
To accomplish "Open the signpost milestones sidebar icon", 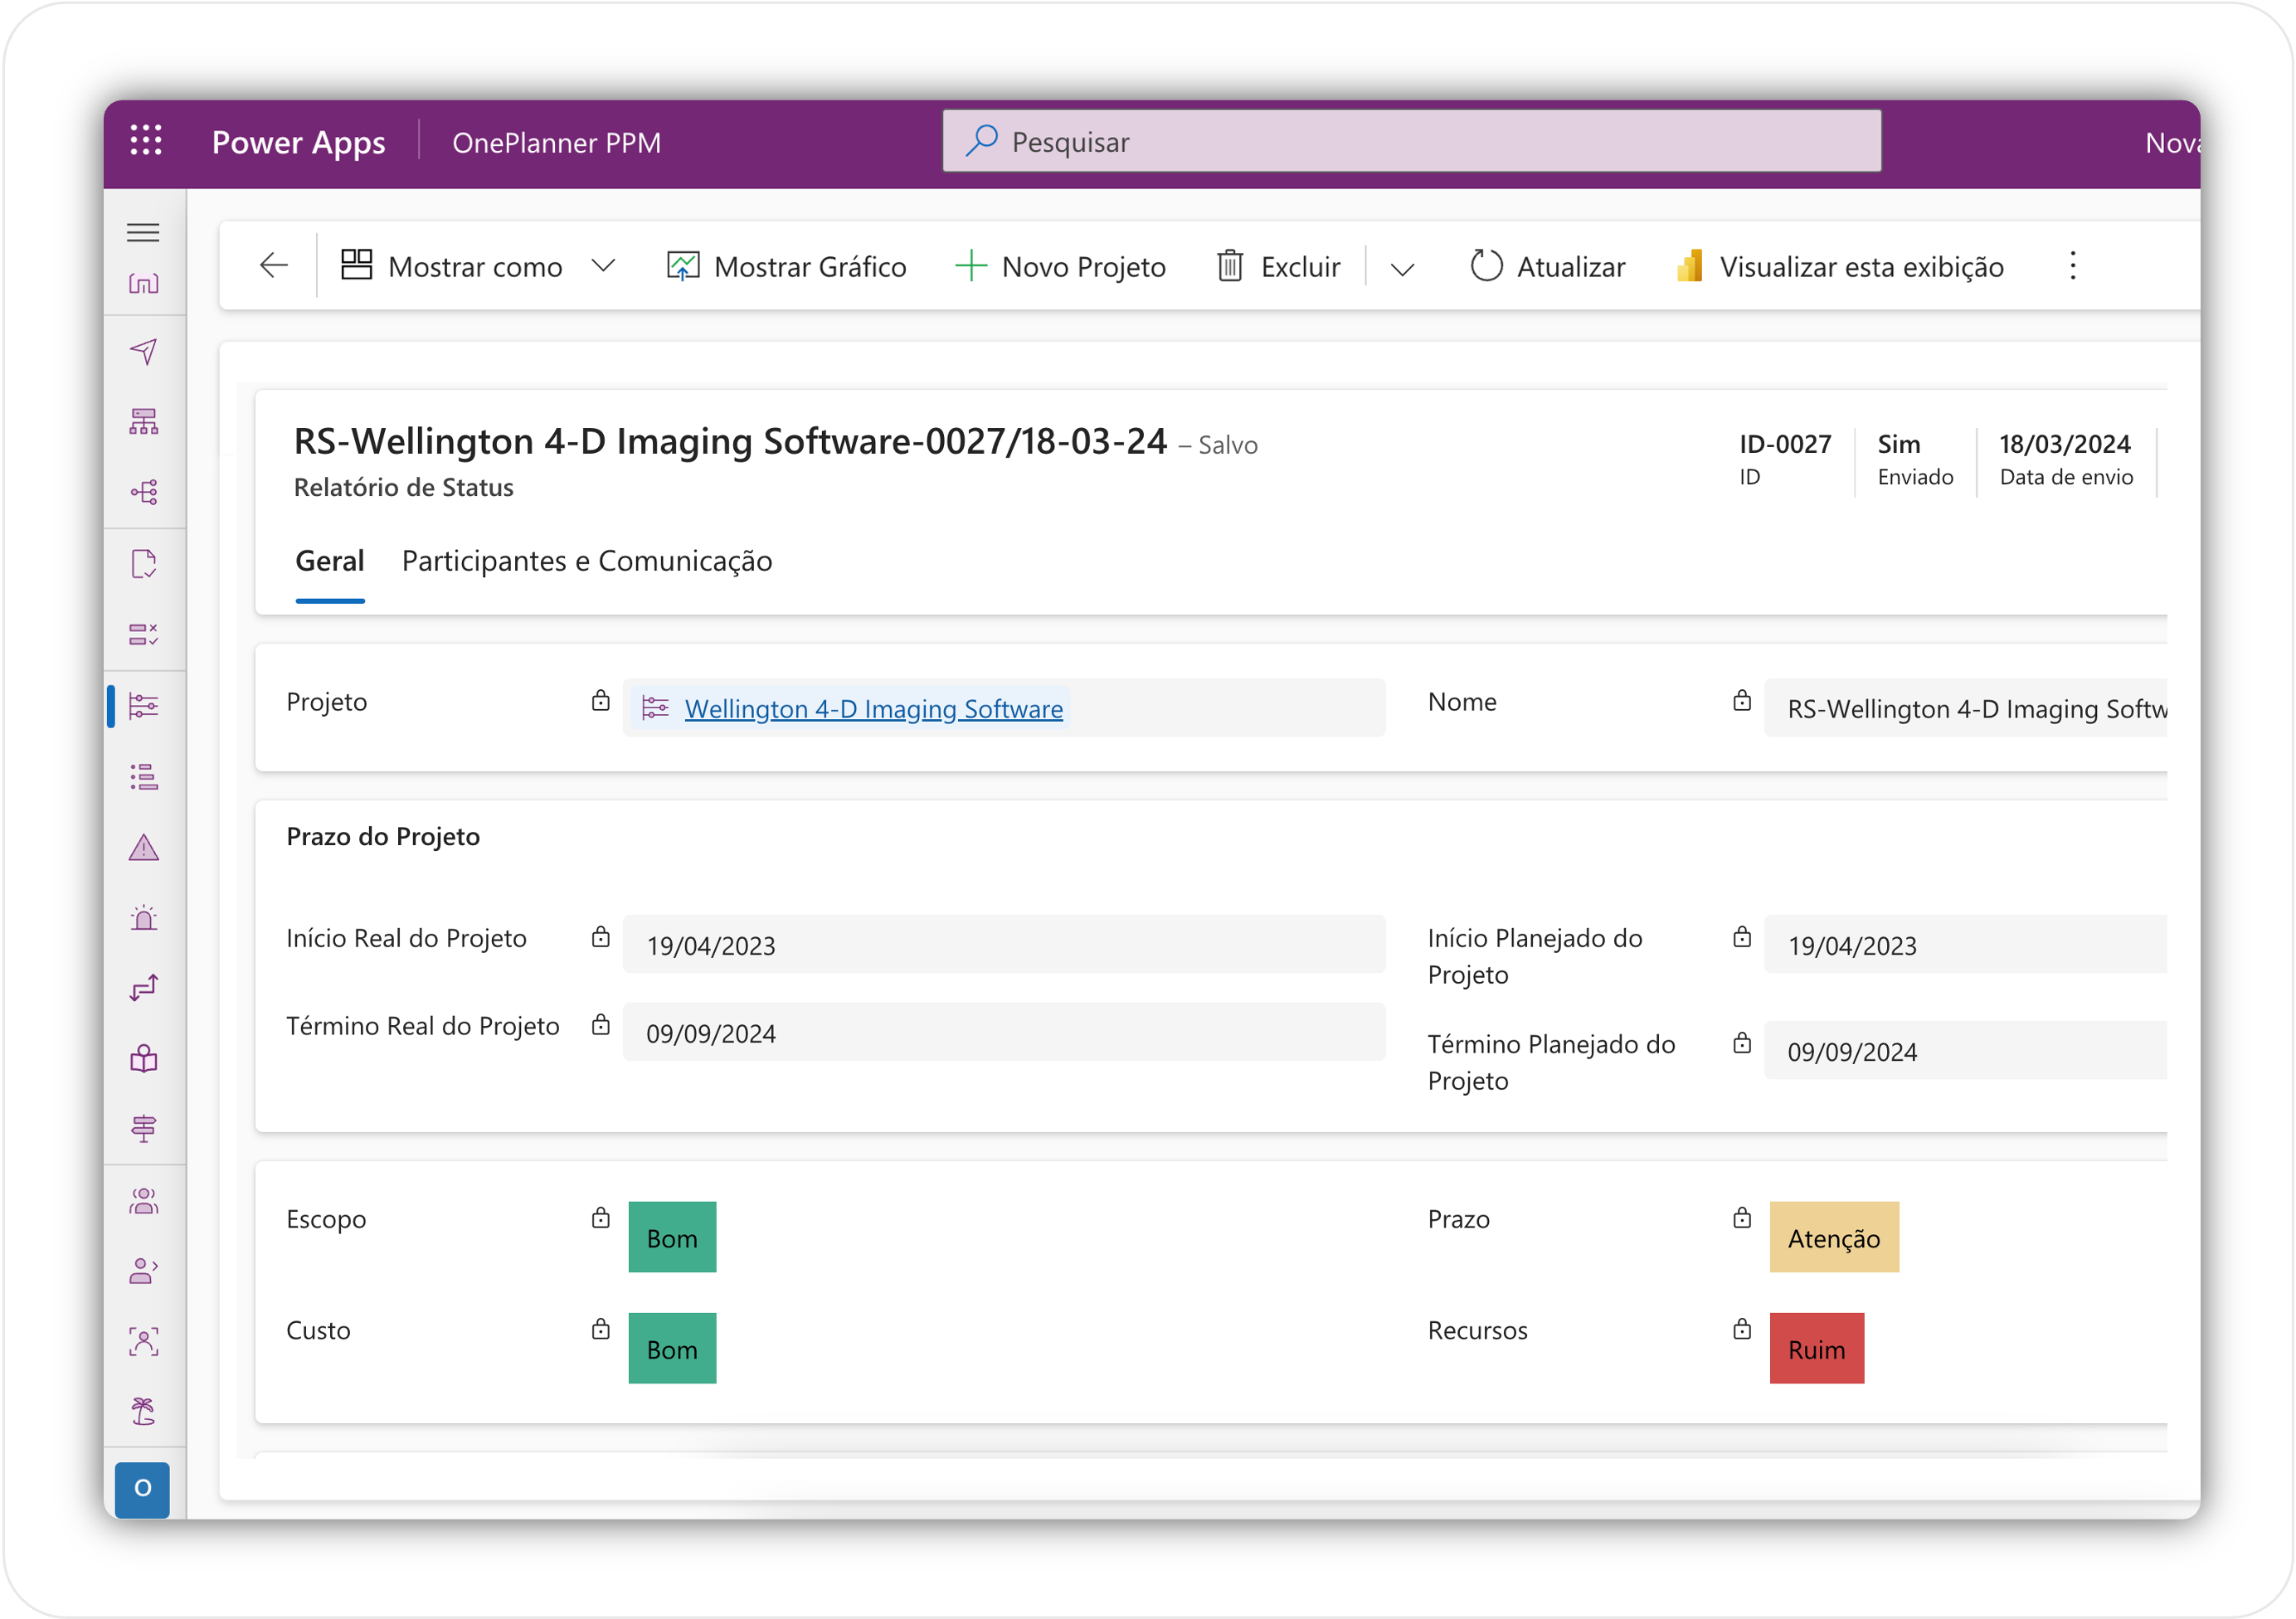I will 143,1129.
